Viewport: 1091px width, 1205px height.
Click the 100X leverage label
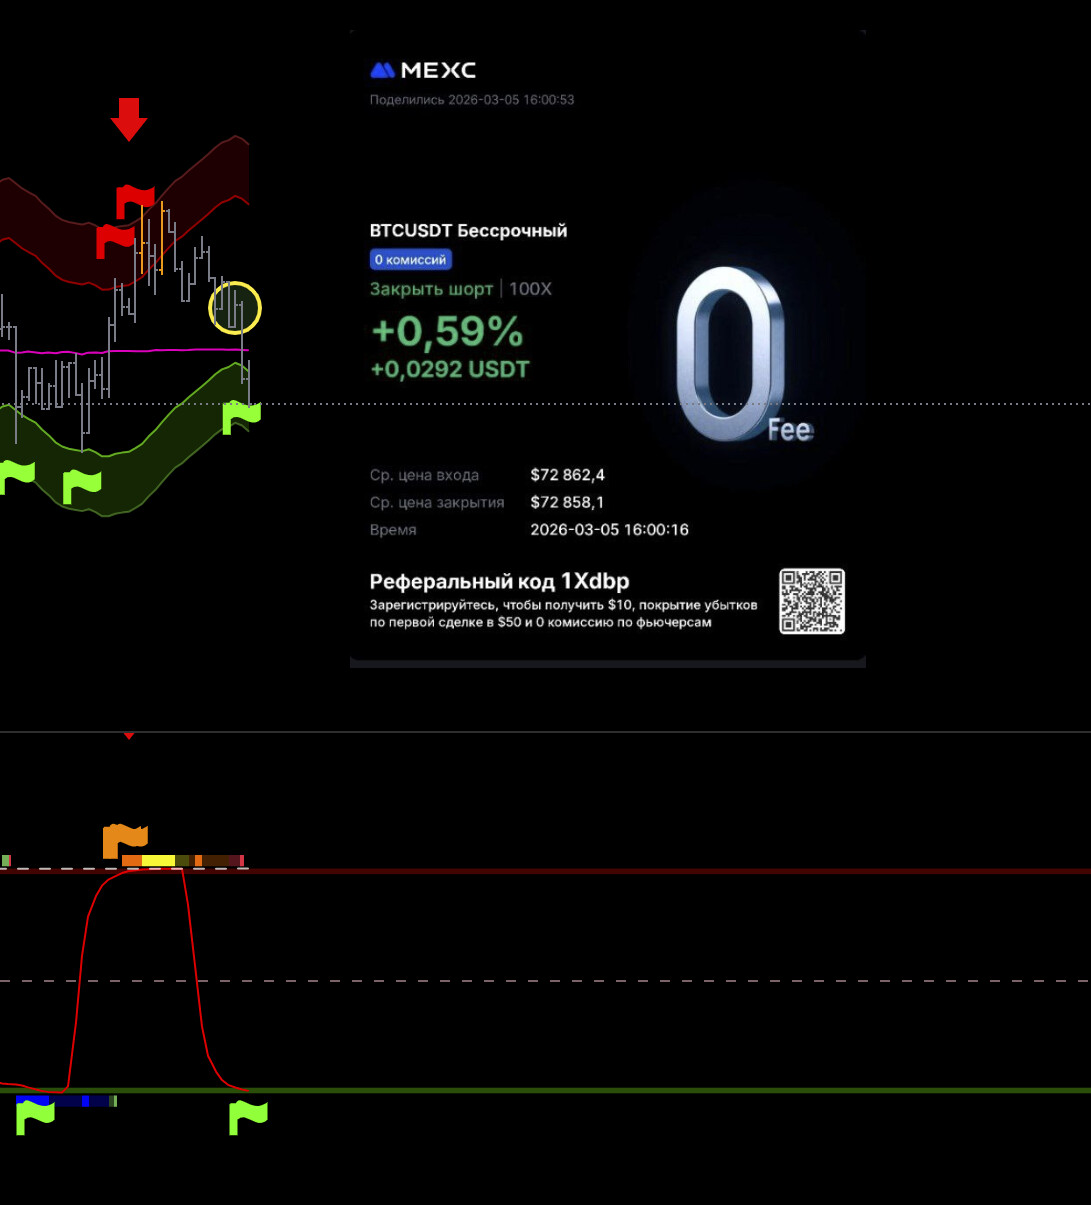click(530, 289)
